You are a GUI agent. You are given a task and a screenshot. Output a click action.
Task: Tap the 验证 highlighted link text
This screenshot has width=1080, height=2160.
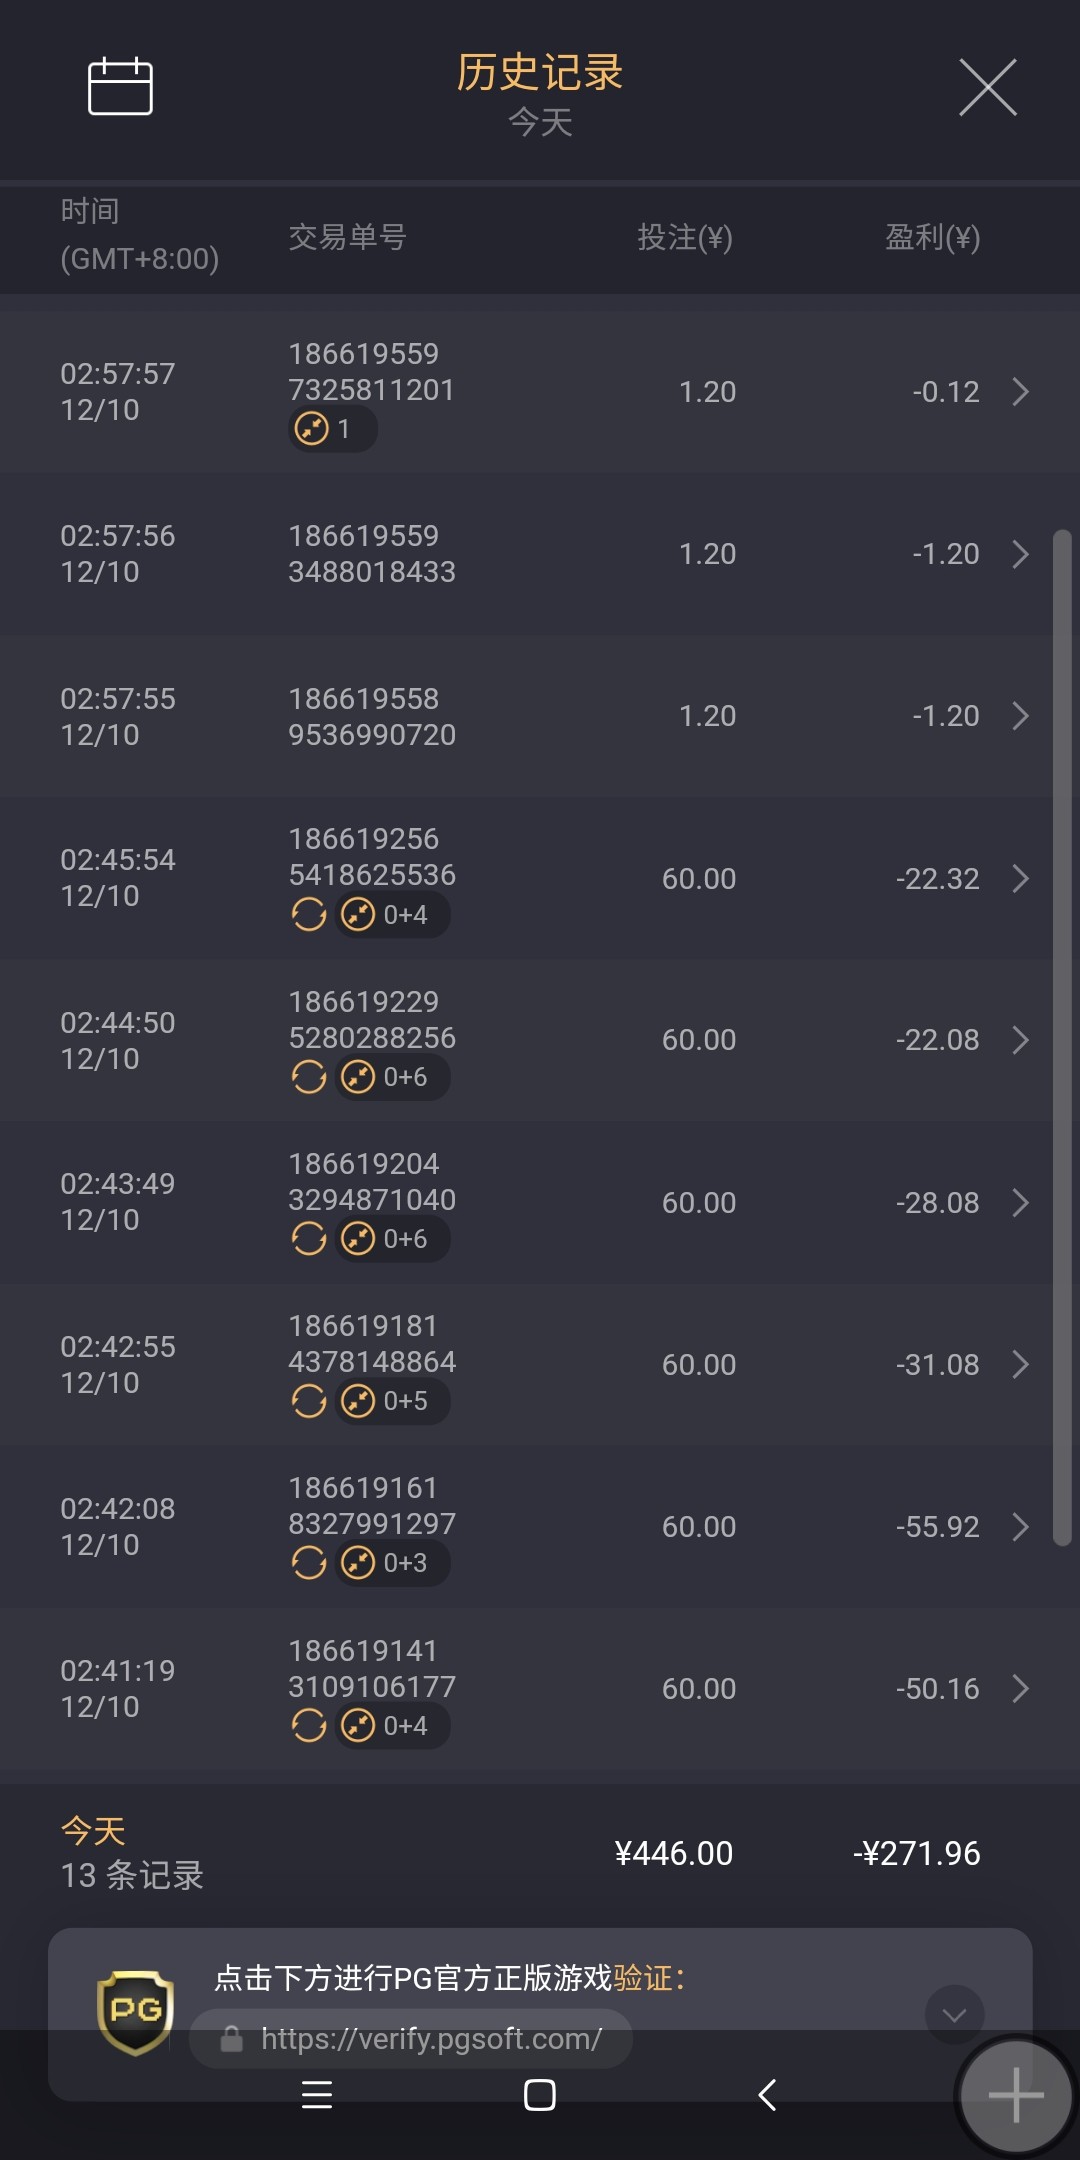642,1977
